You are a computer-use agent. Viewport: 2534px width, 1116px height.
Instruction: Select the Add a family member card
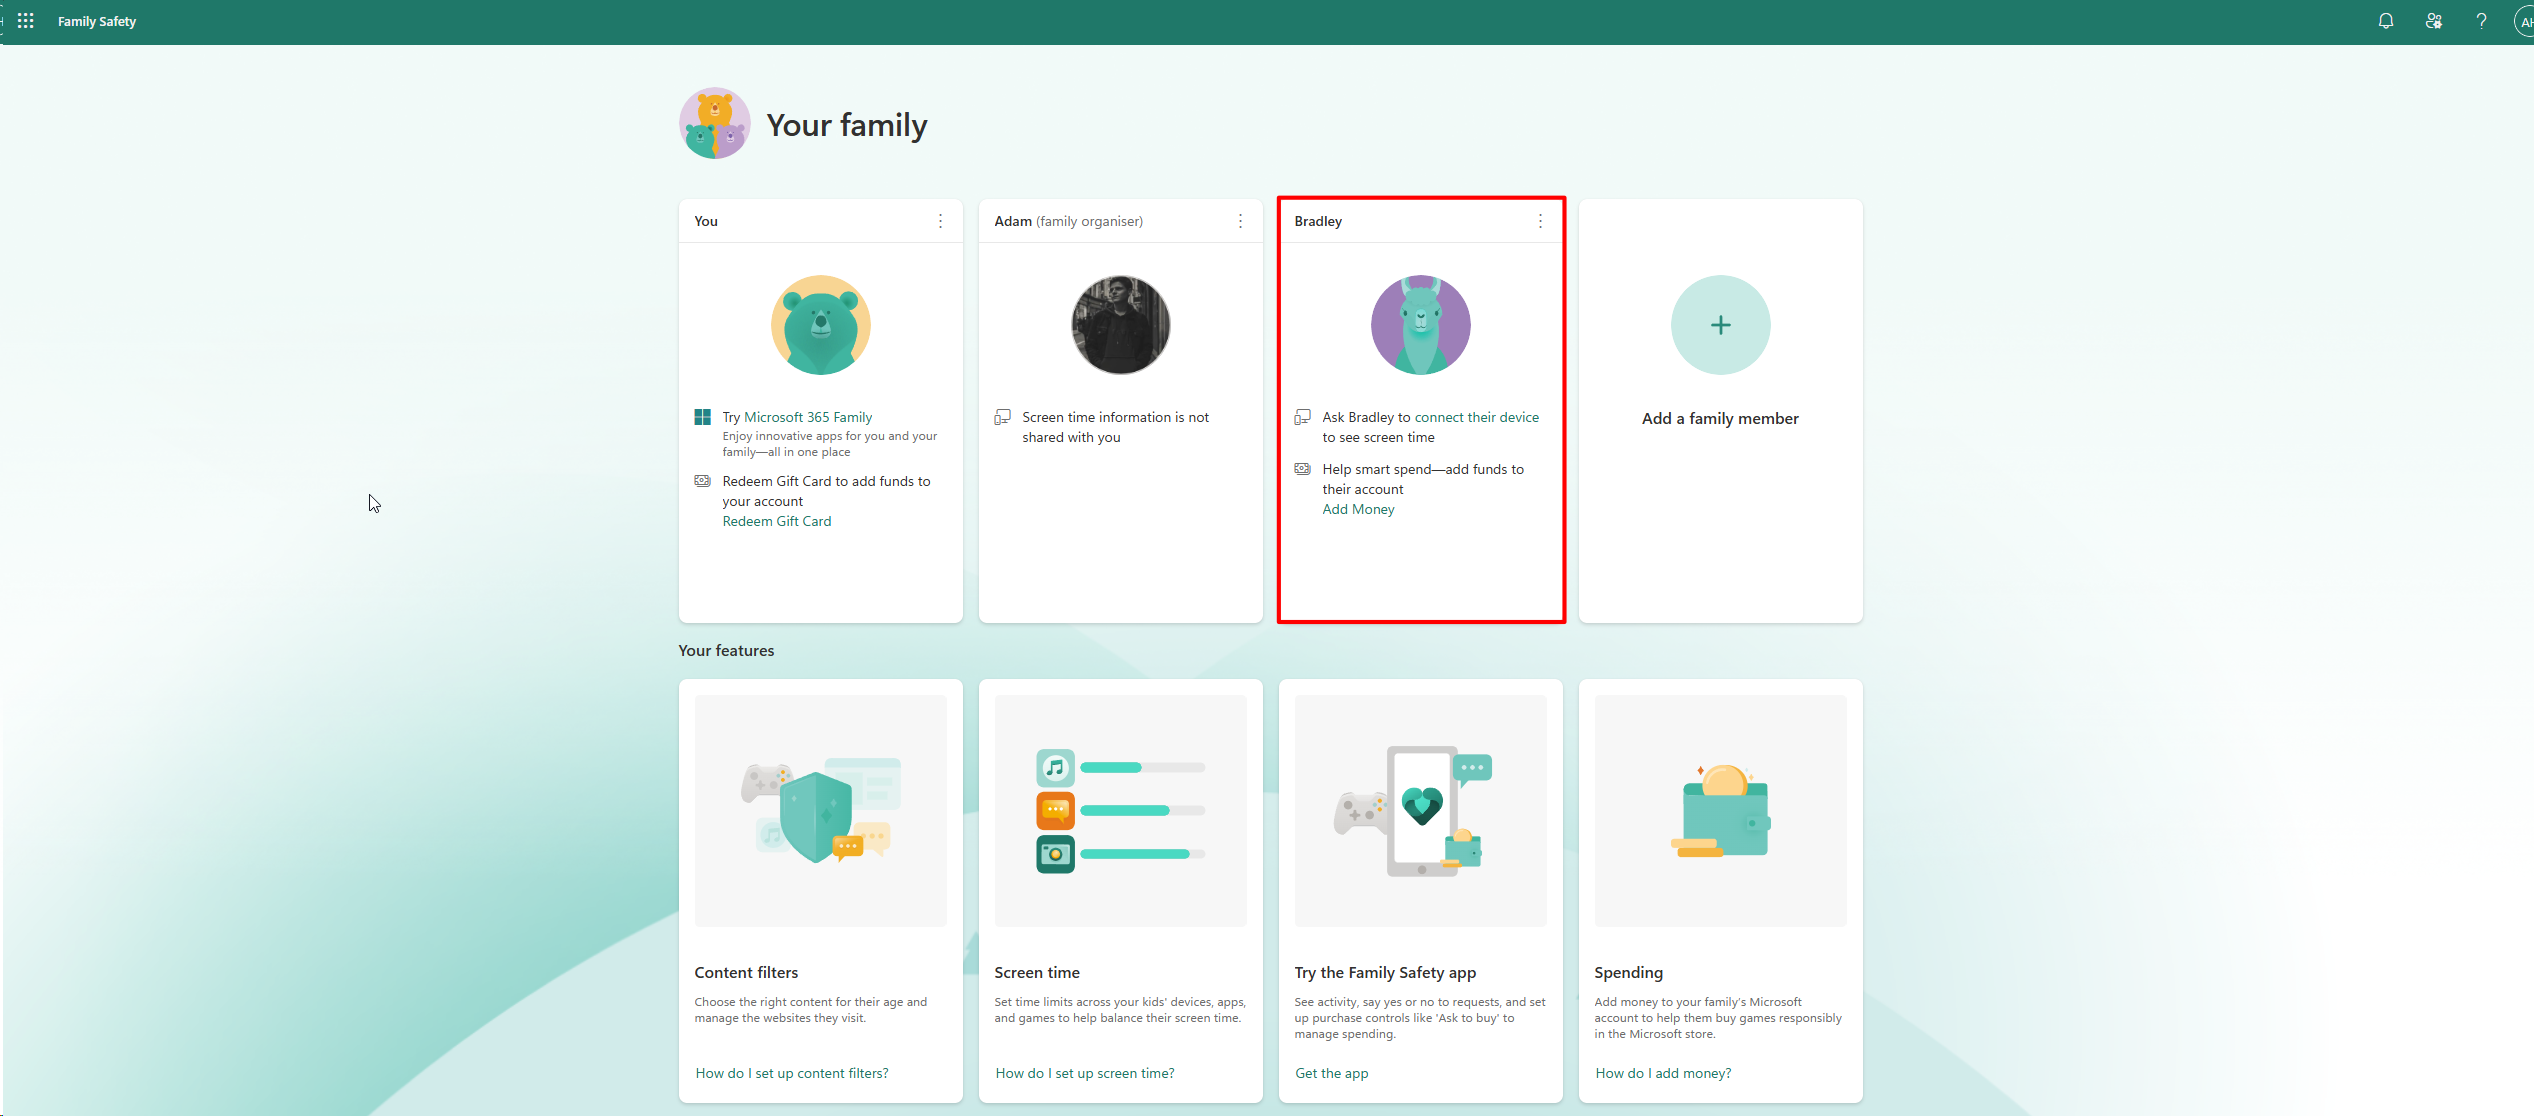click(x=1719, y=418)
